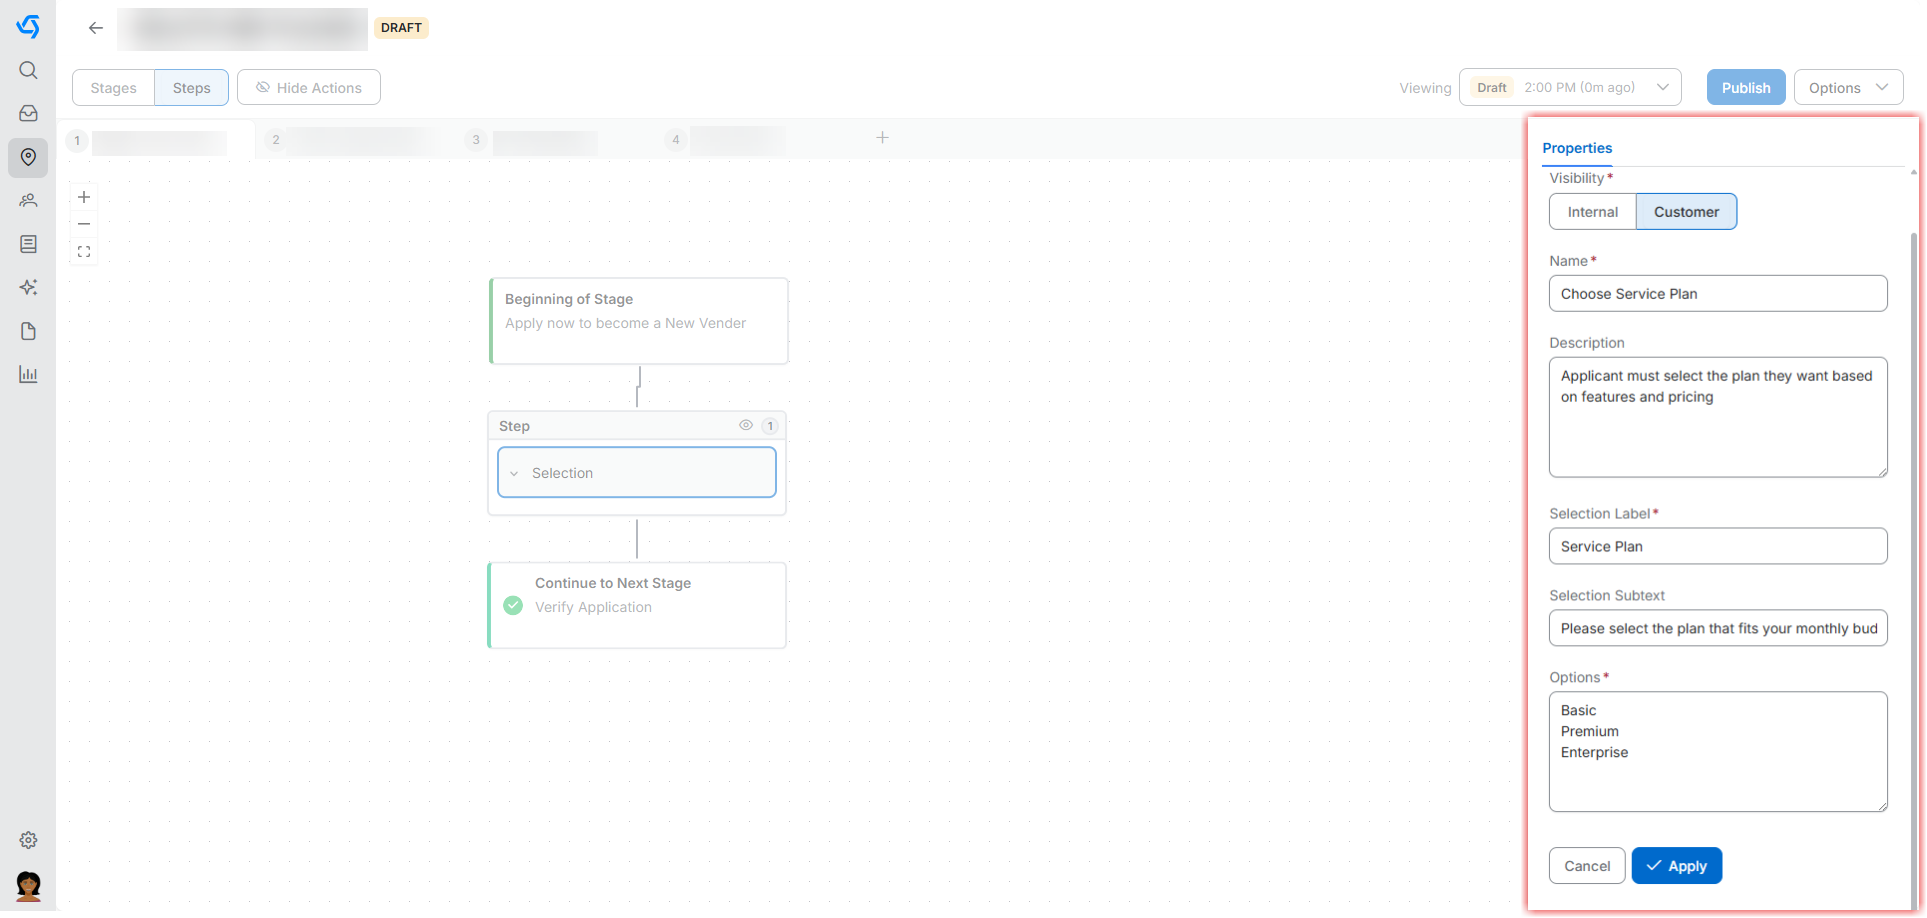Expand the Selection action chevron
Viewport: 1927px width, 918px height.
click(x=514, y=474)
